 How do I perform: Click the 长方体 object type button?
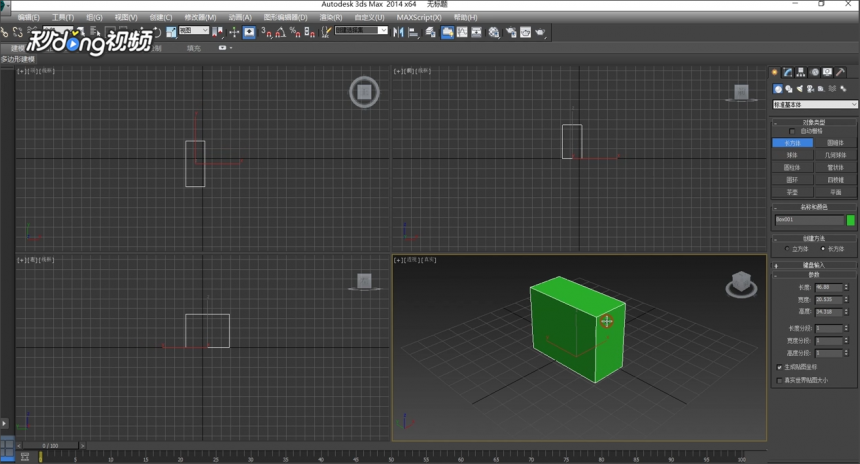(x=793, y=143)
